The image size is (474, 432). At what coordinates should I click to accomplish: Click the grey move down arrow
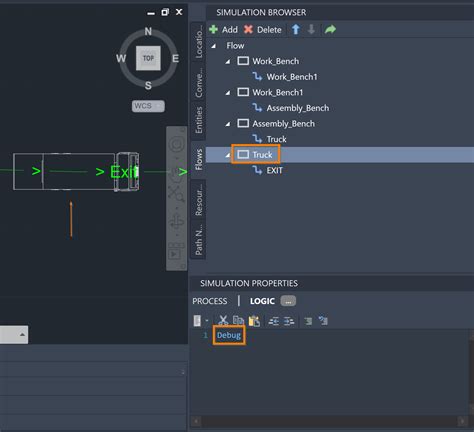point(311,30)
